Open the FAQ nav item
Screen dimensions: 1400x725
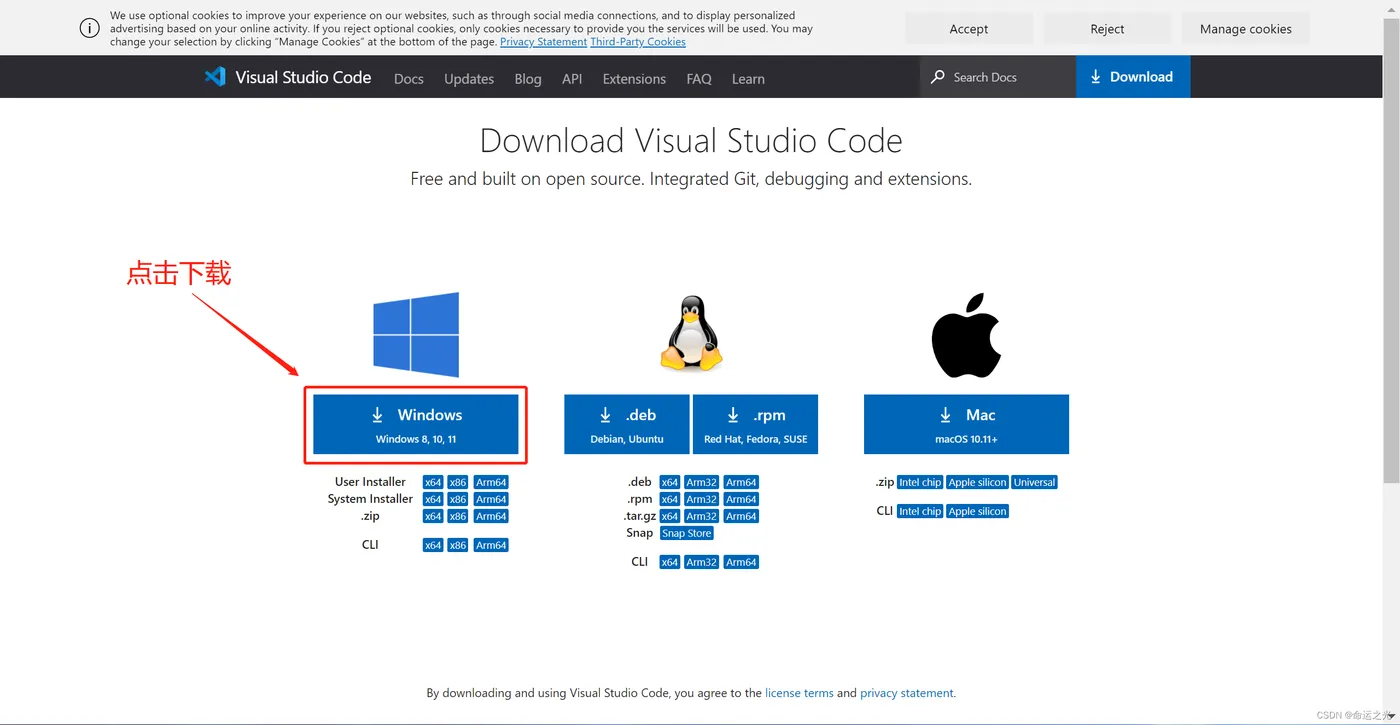pyautogui.click(x=699, y=79)
